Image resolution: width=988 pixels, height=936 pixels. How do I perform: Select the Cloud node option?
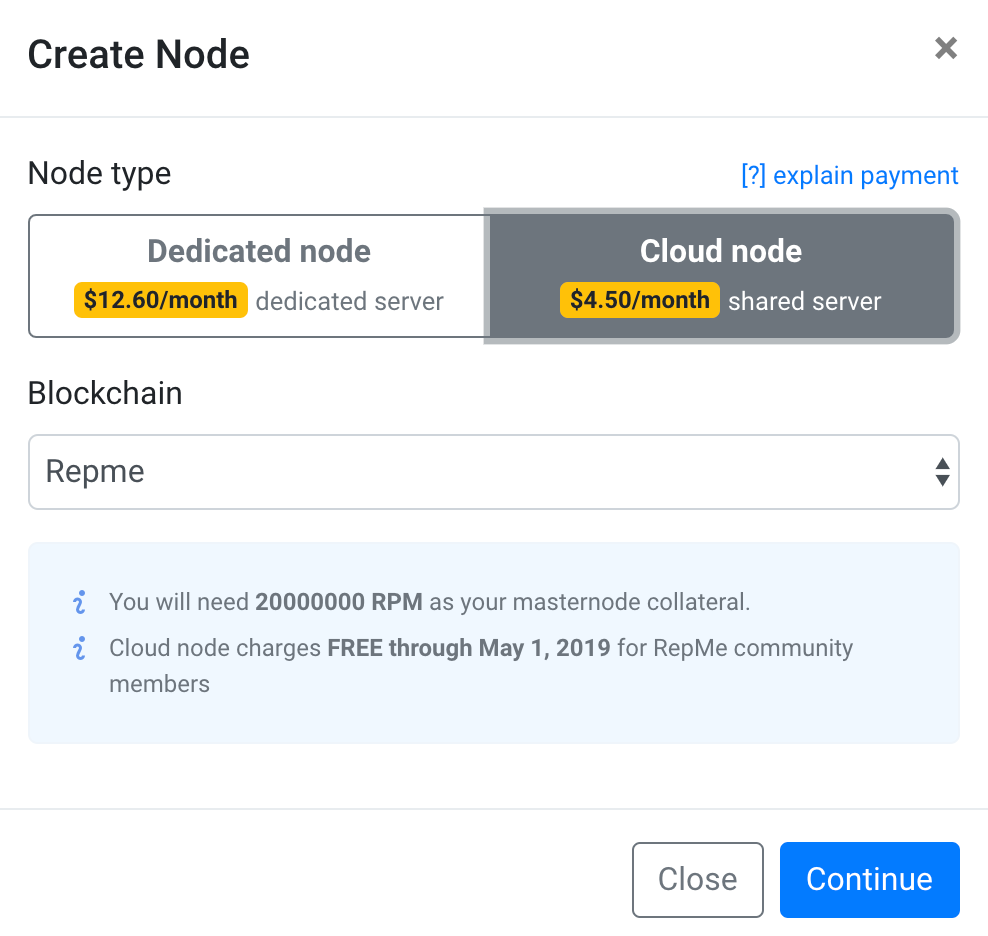pyautogui.click(x=720, y=275)
